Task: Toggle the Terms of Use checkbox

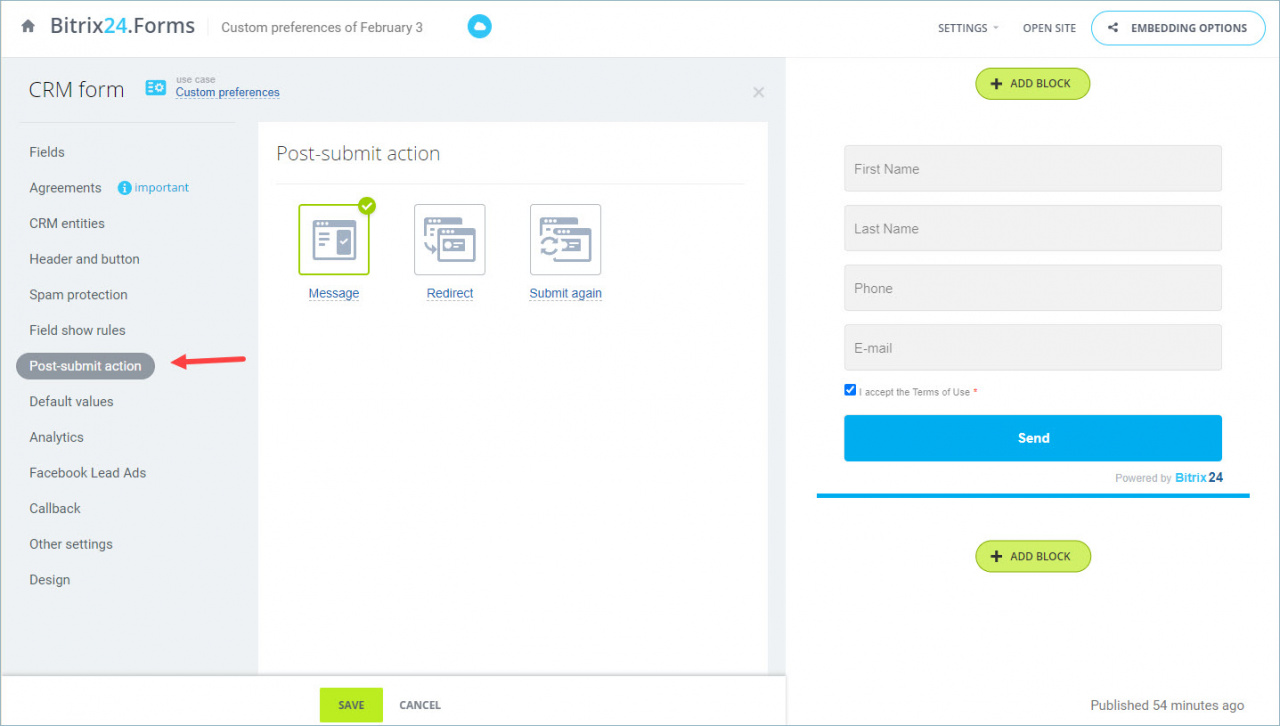Action: [850, 390]
